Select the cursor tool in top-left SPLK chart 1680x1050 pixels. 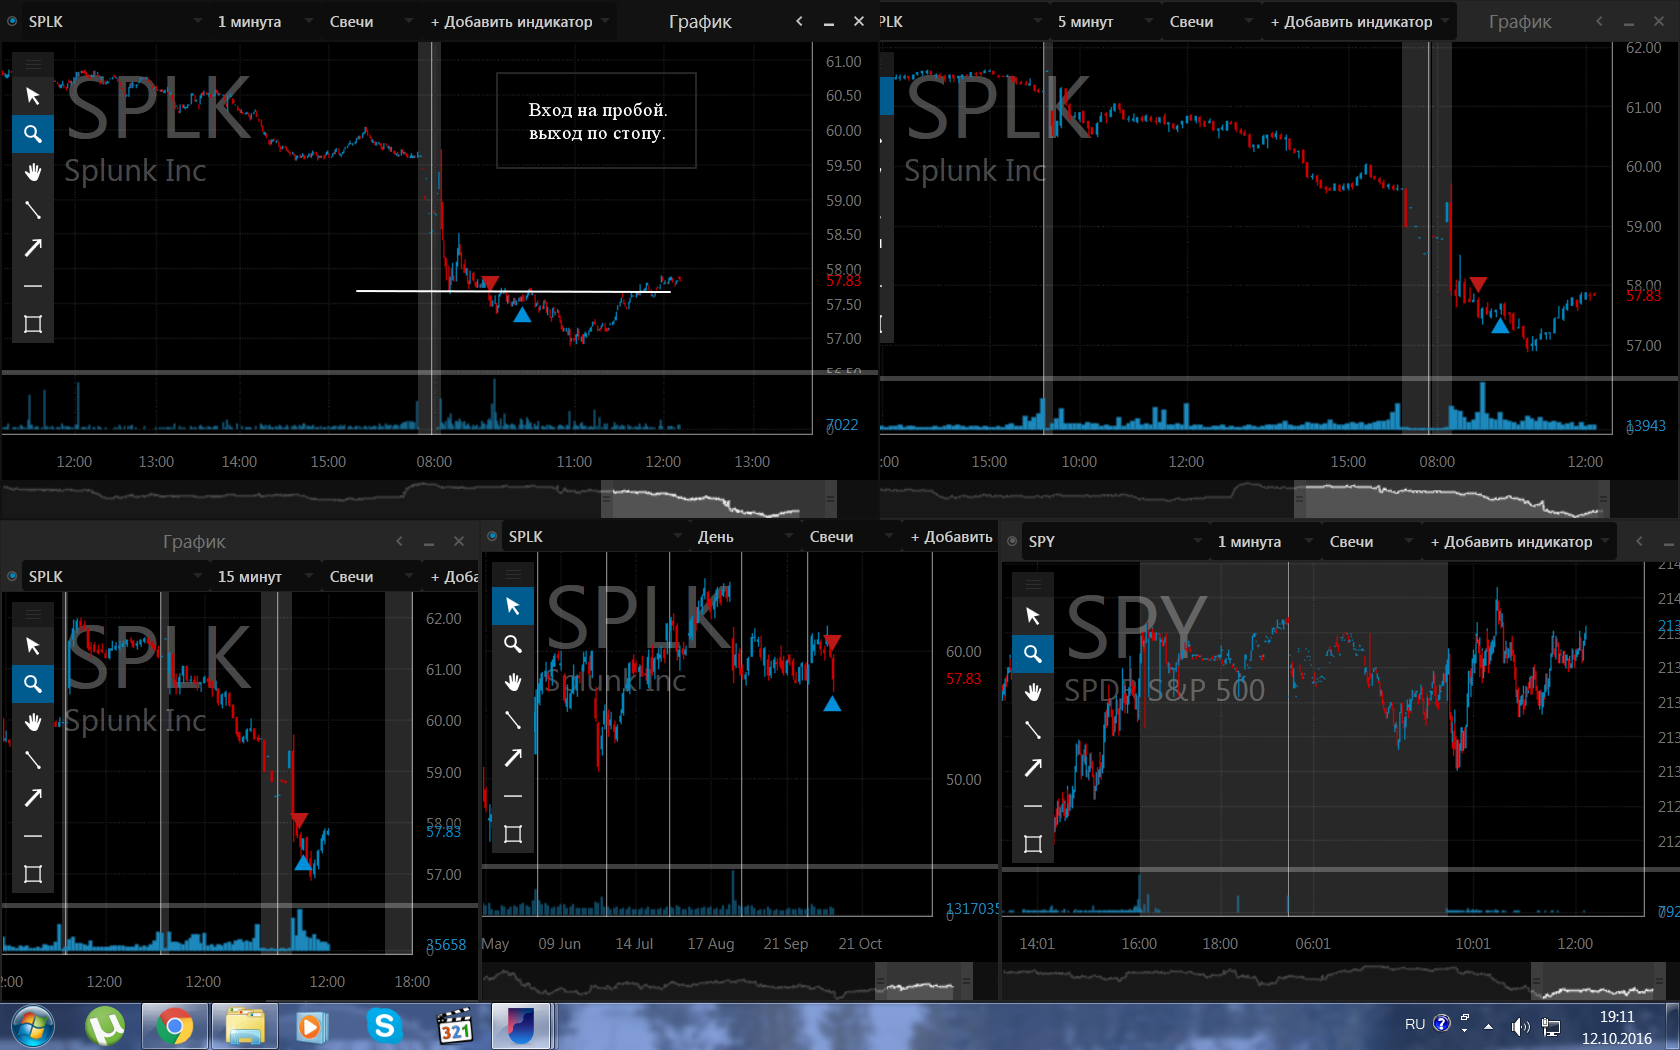(x=33, y=96)
